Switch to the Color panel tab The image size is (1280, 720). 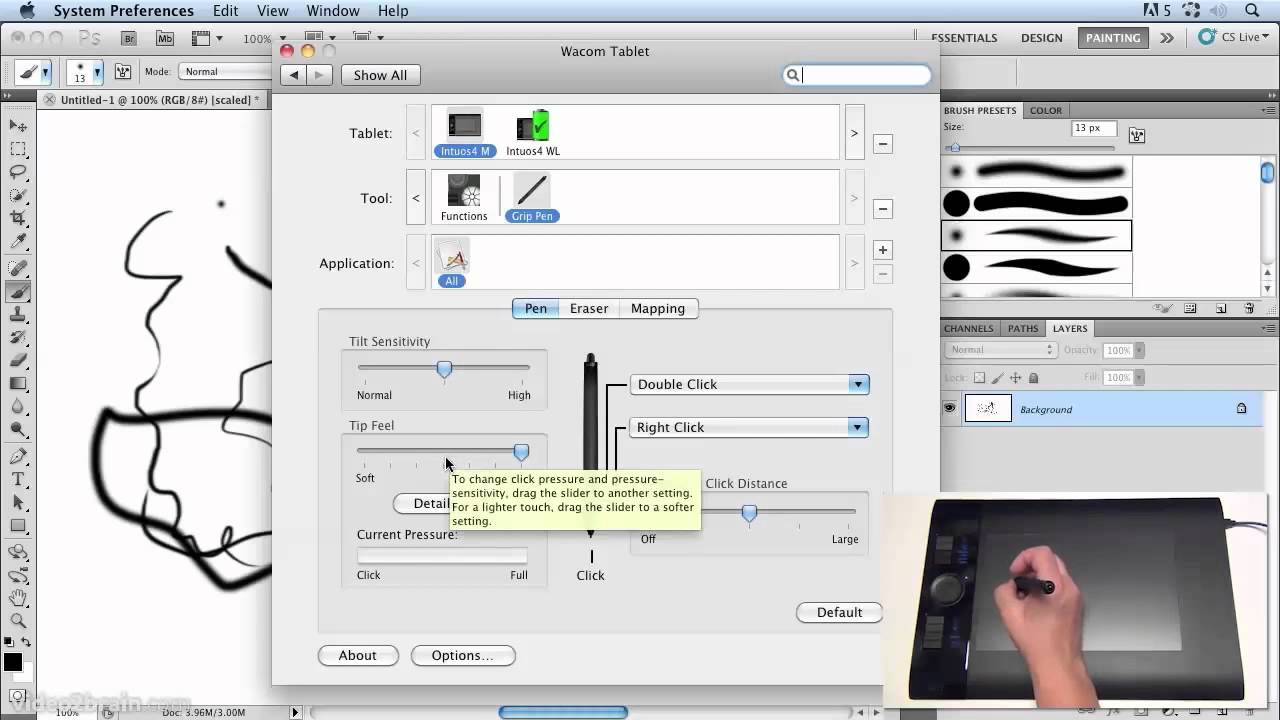click(1046, 110)
